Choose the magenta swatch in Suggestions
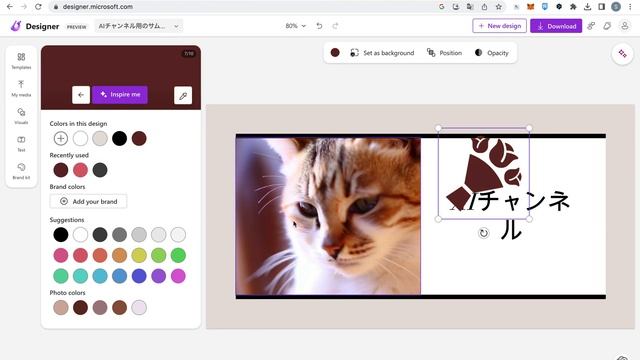 [178, 276]
